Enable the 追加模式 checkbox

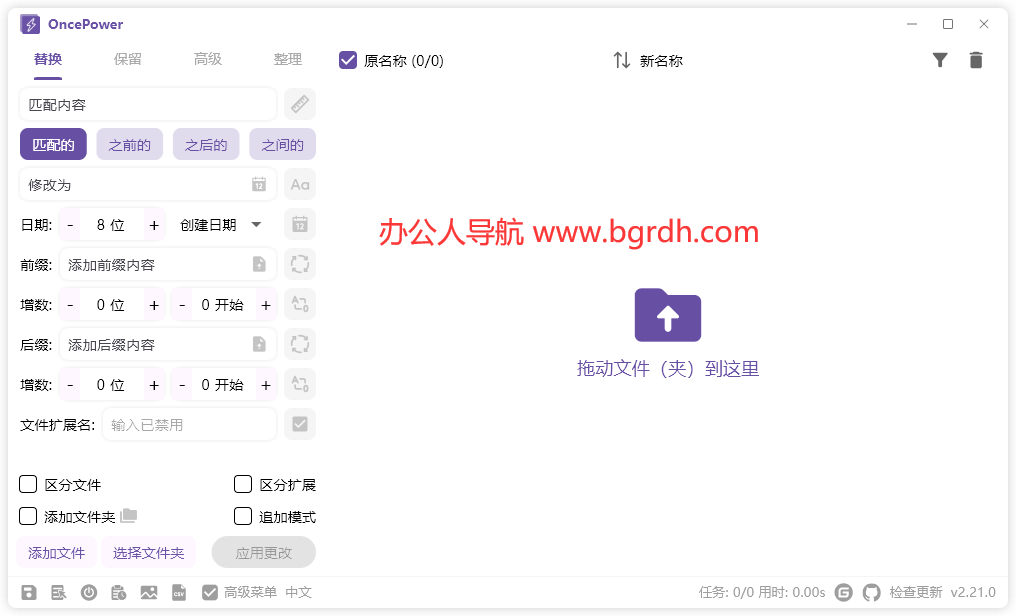coord(242,516)
